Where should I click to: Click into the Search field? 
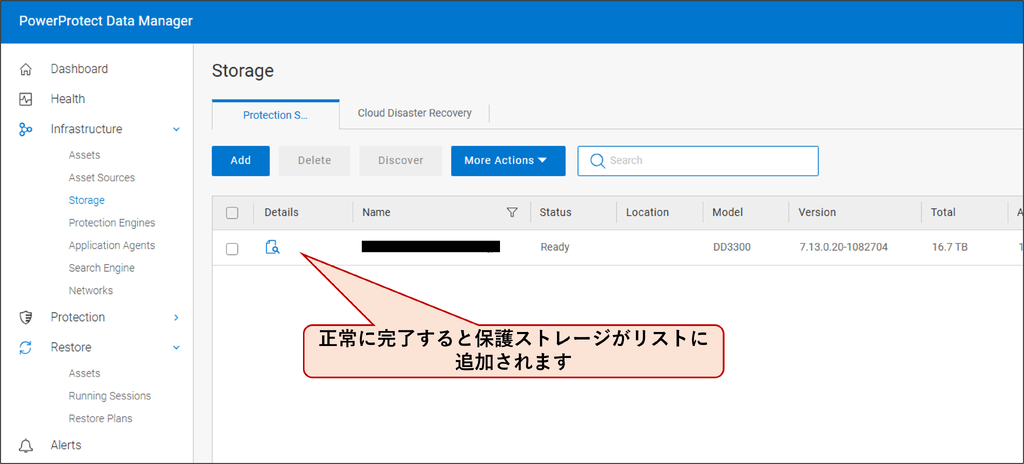point(697,161)
